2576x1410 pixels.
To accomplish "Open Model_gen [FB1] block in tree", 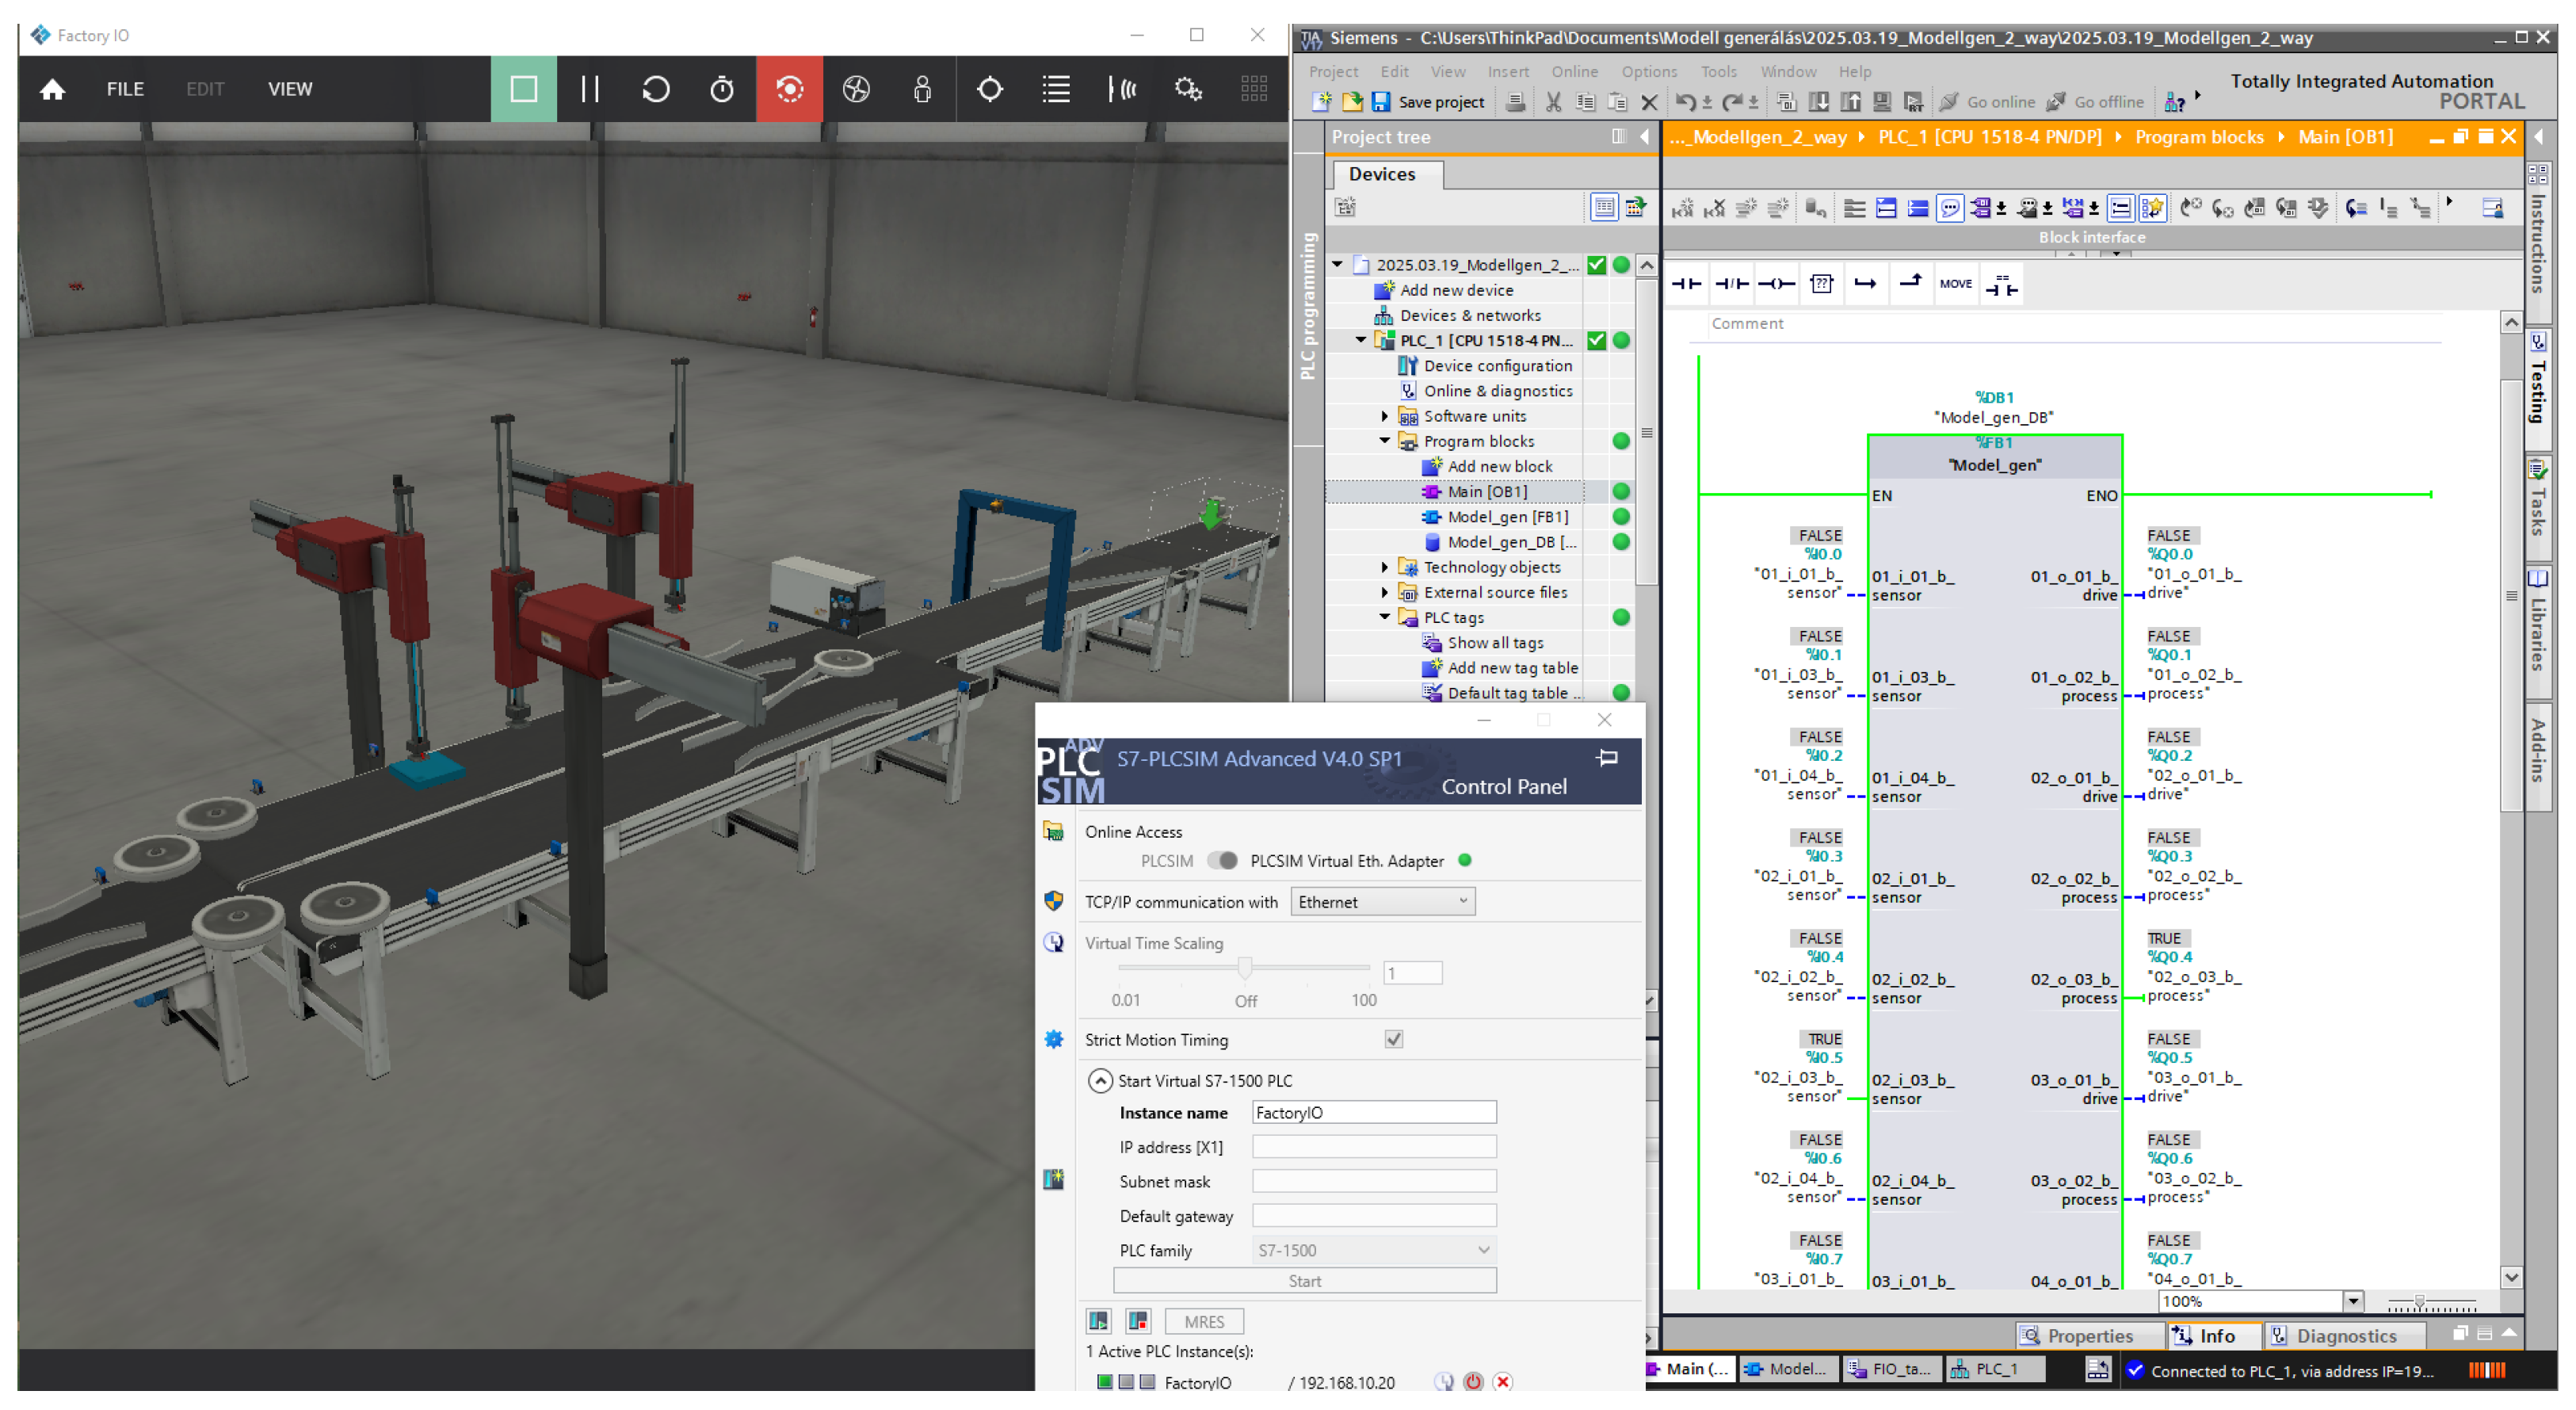I will click(x=1507, y=517).
